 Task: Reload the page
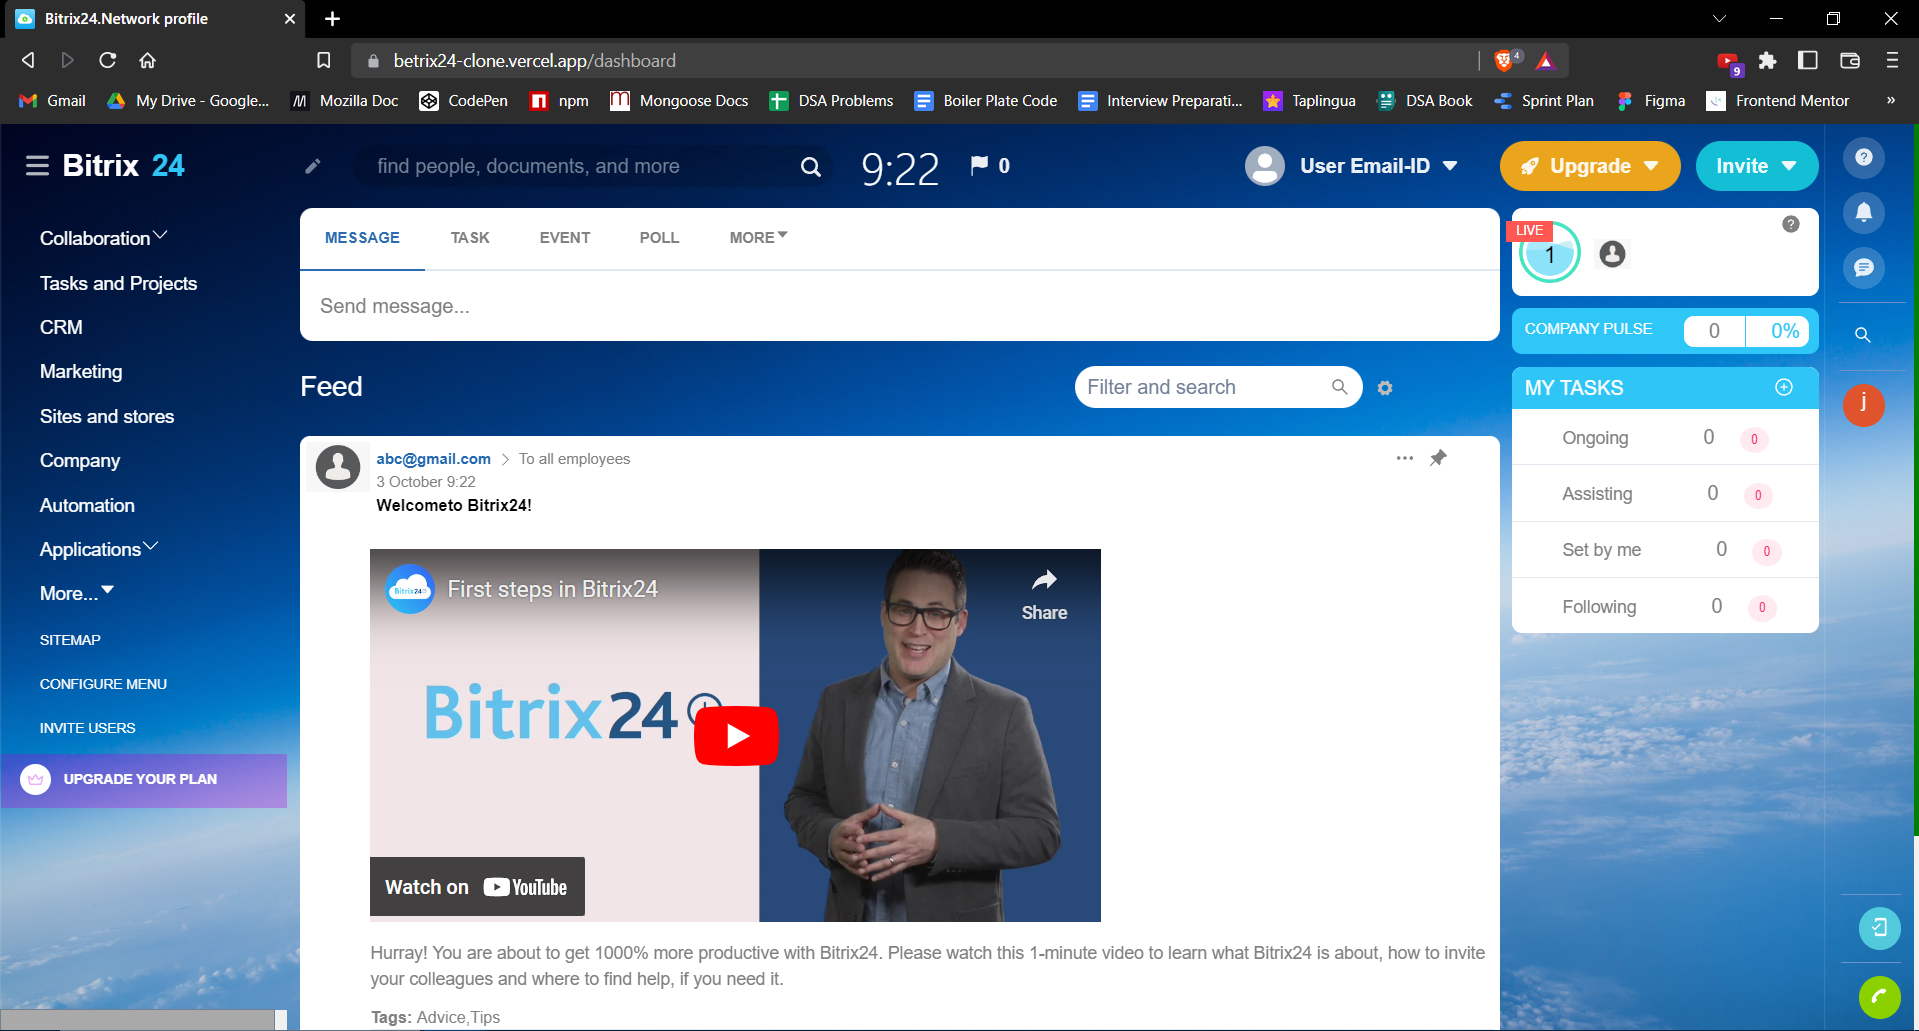107,61
